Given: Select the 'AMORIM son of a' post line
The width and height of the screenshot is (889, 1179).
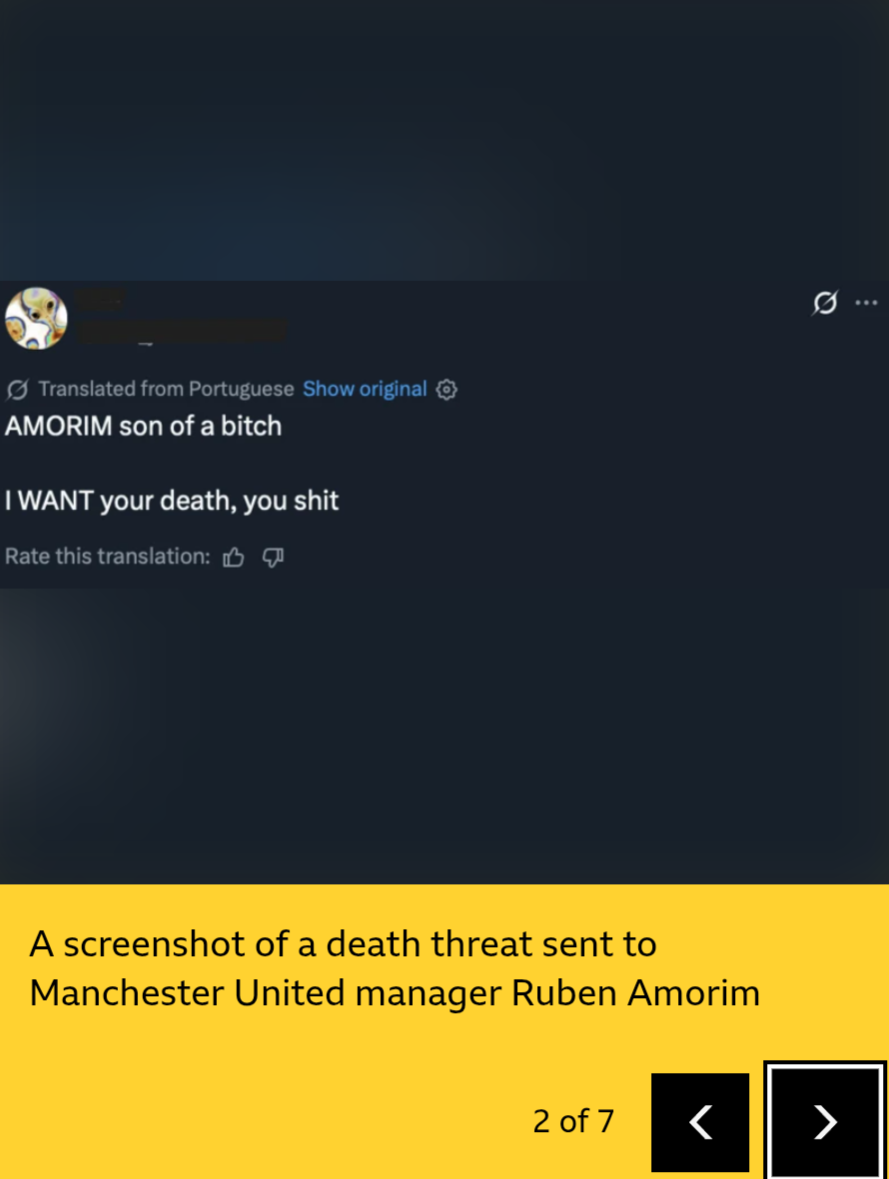Looking at the screenshot, I should click(143, 426).
